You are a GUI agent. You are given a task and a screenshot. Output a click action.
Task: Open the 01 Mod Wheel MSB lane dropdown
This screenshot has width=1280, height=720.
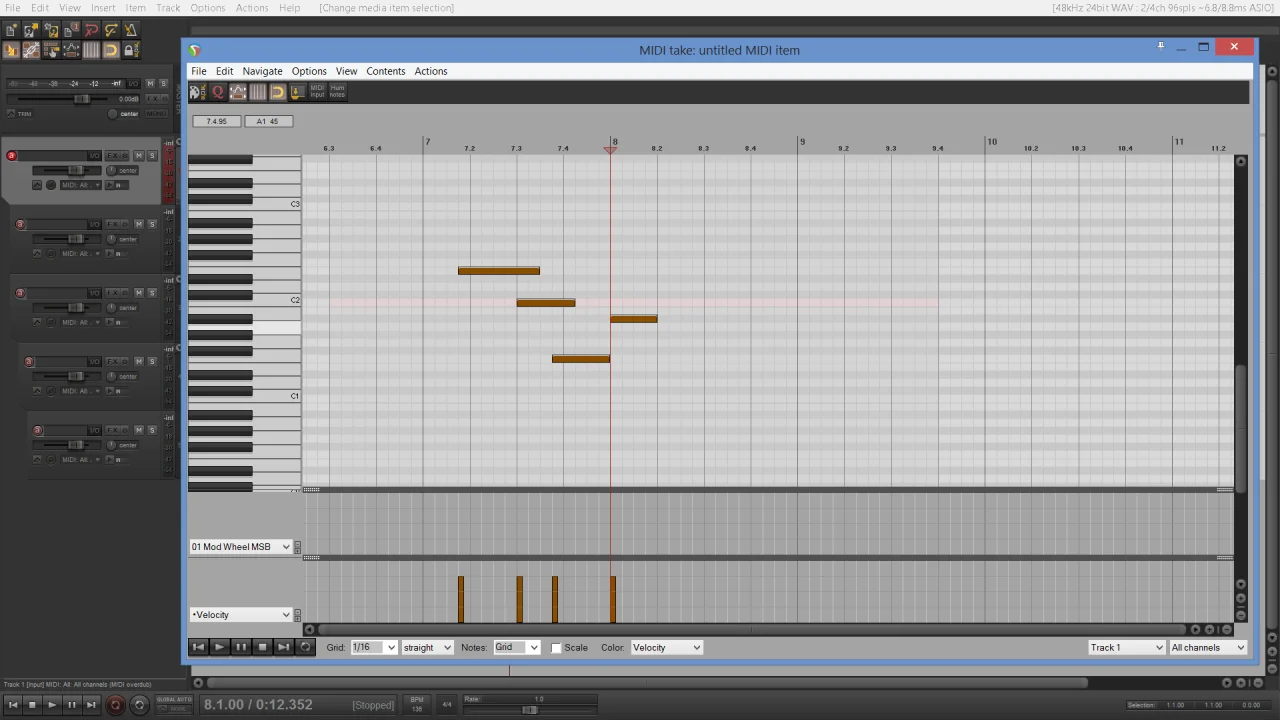pos(240,547)
